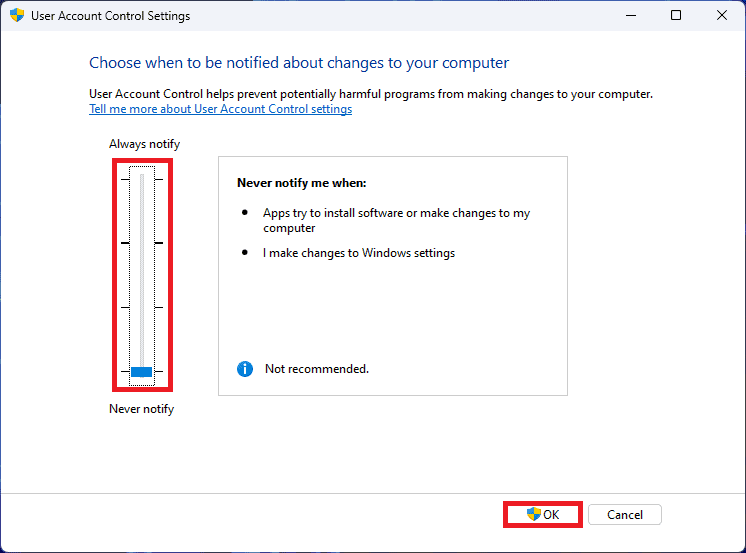Maximize the User Account Control Settings window

[x=676, y=16]
